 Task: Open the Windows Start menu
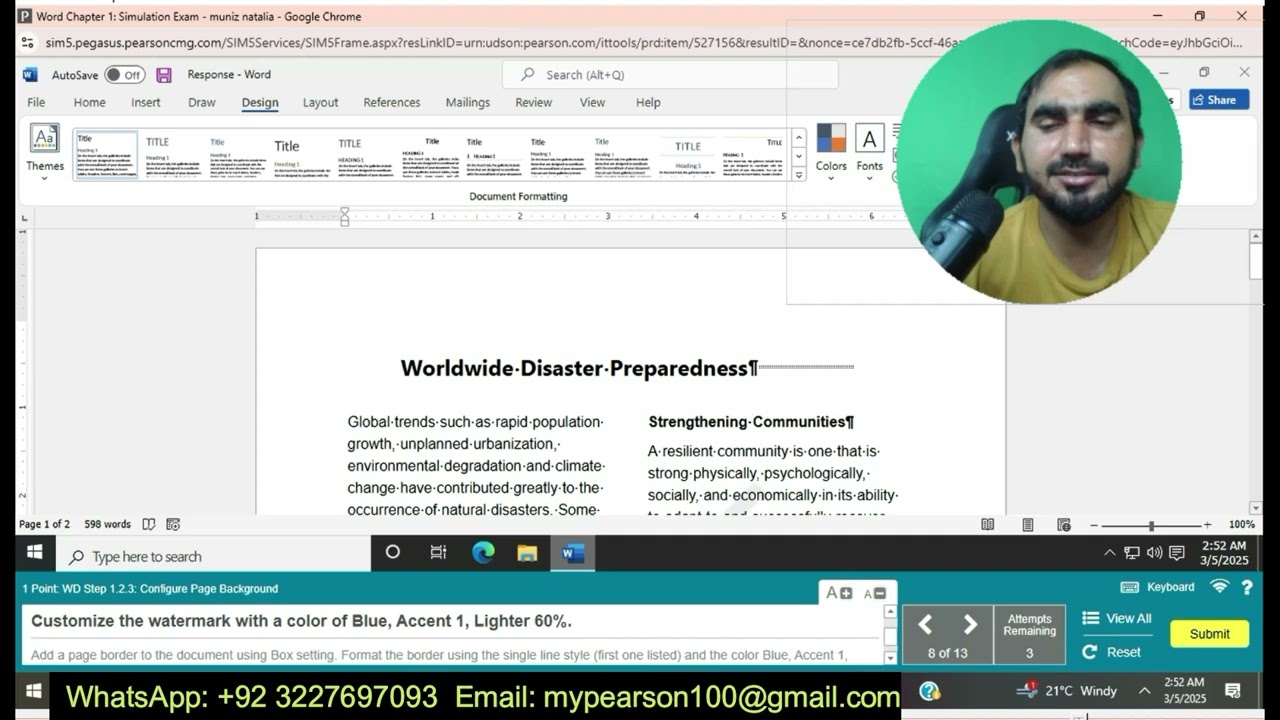pos(35,552)
